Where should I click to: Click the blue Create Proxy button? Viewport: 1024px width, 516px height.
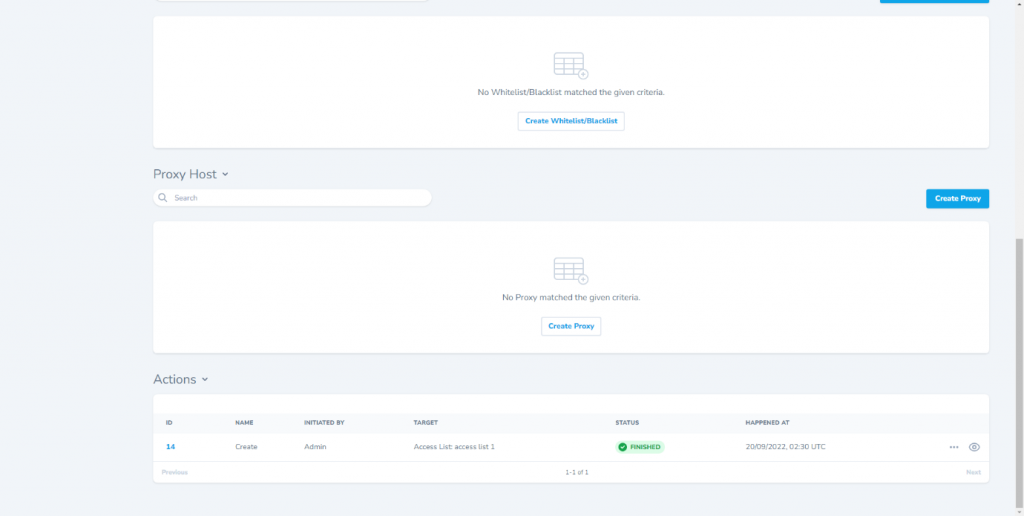coord(957,198)
